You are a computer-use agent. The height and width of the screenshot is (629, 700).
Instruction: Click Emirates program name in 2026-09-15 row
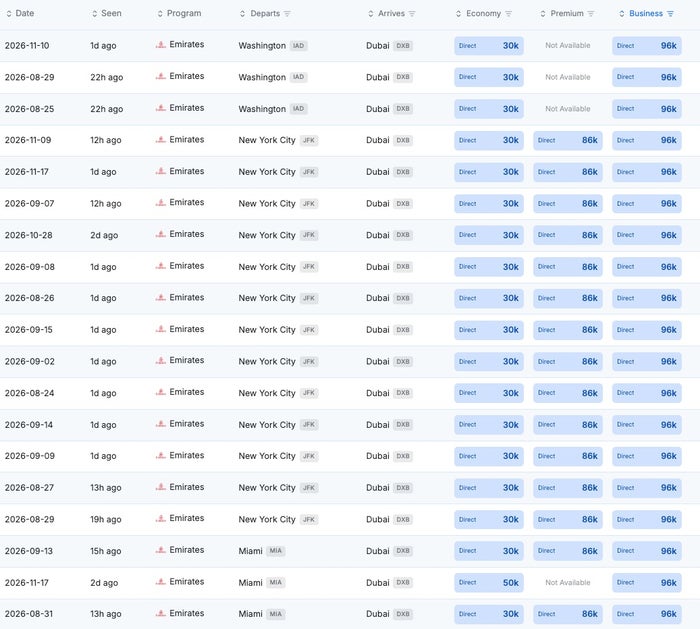pyautogui.click(x=187, y=329)
